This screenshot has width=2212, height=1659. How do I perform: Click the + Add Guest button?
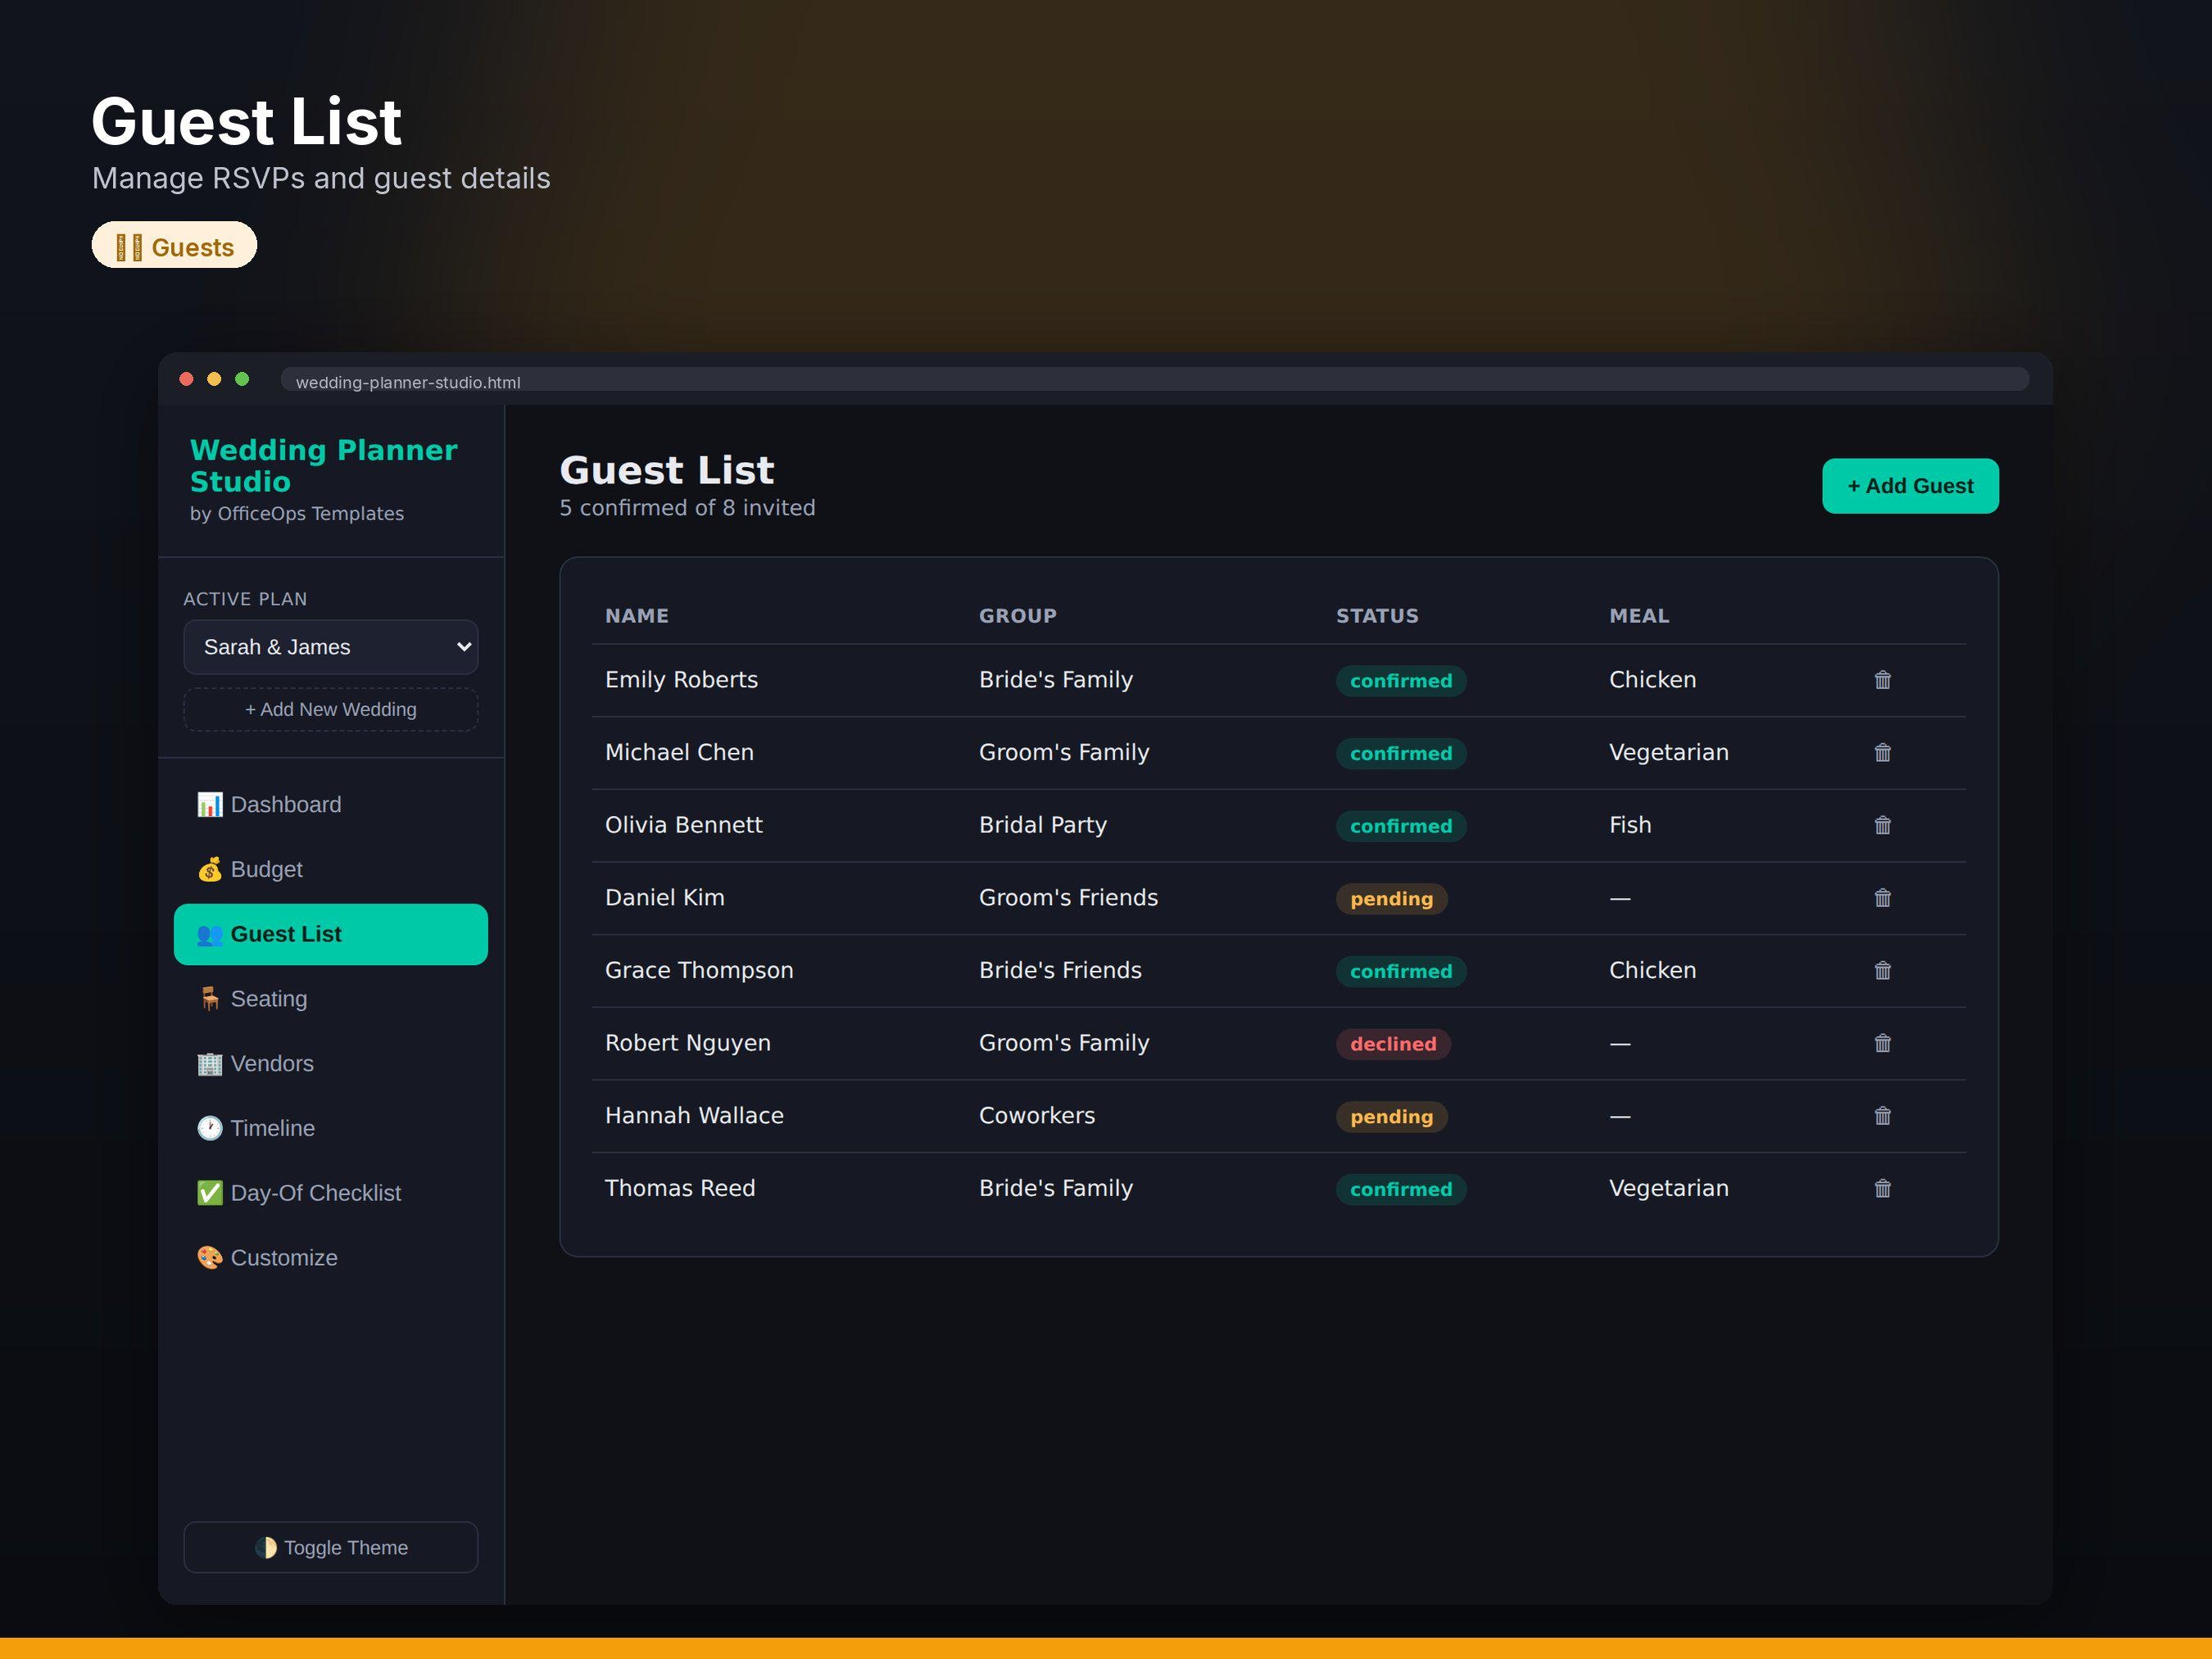1910,486
